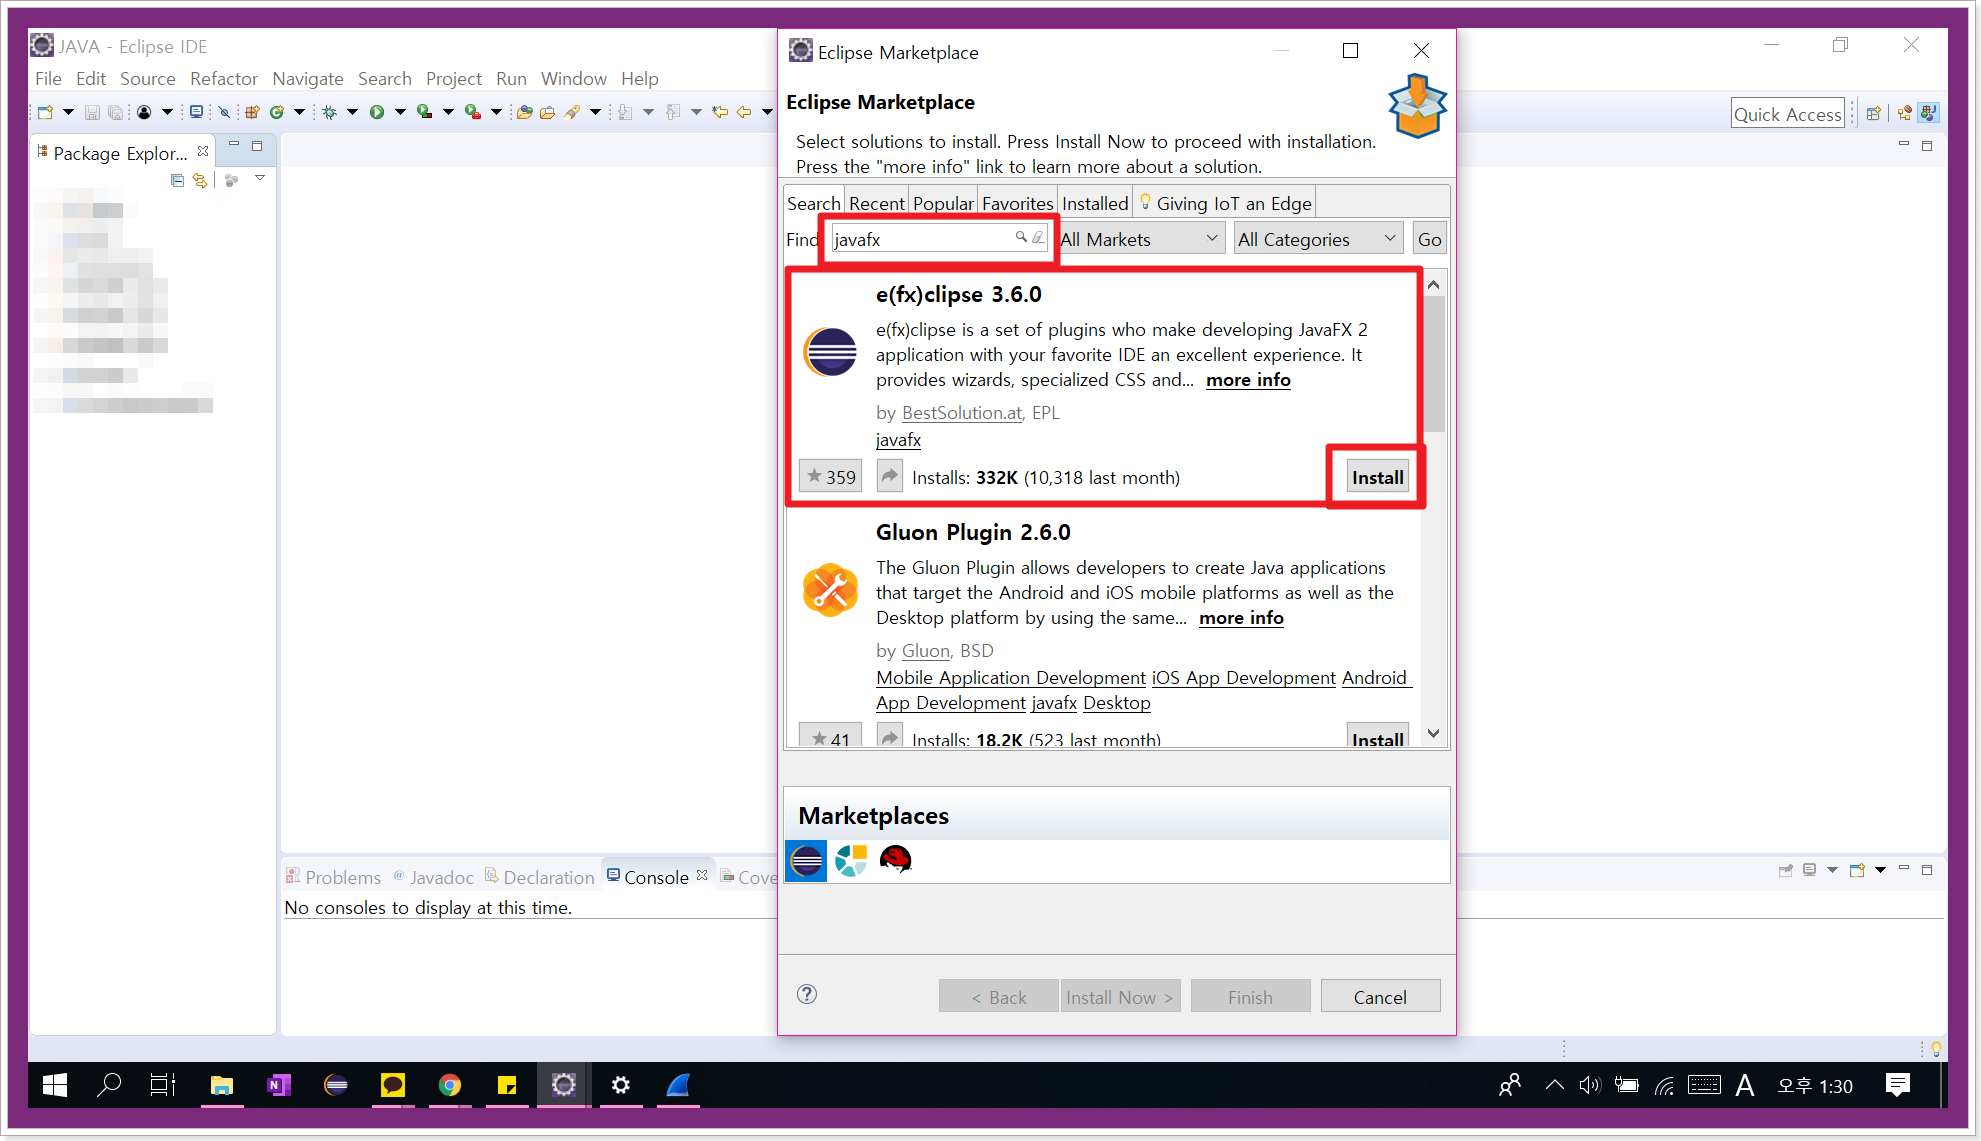Share the e(fx)clipse solution
The width and height of the screenshot is (1981, 1141).
point(889,476)
